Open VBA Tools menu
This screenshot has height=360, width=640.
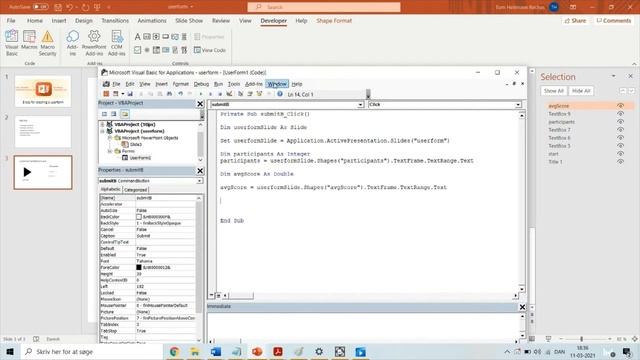point(233,84)
